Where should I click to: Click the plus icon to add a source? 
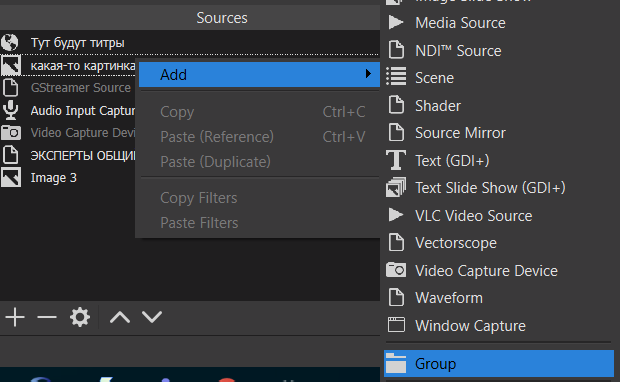(x=15, y=317)
